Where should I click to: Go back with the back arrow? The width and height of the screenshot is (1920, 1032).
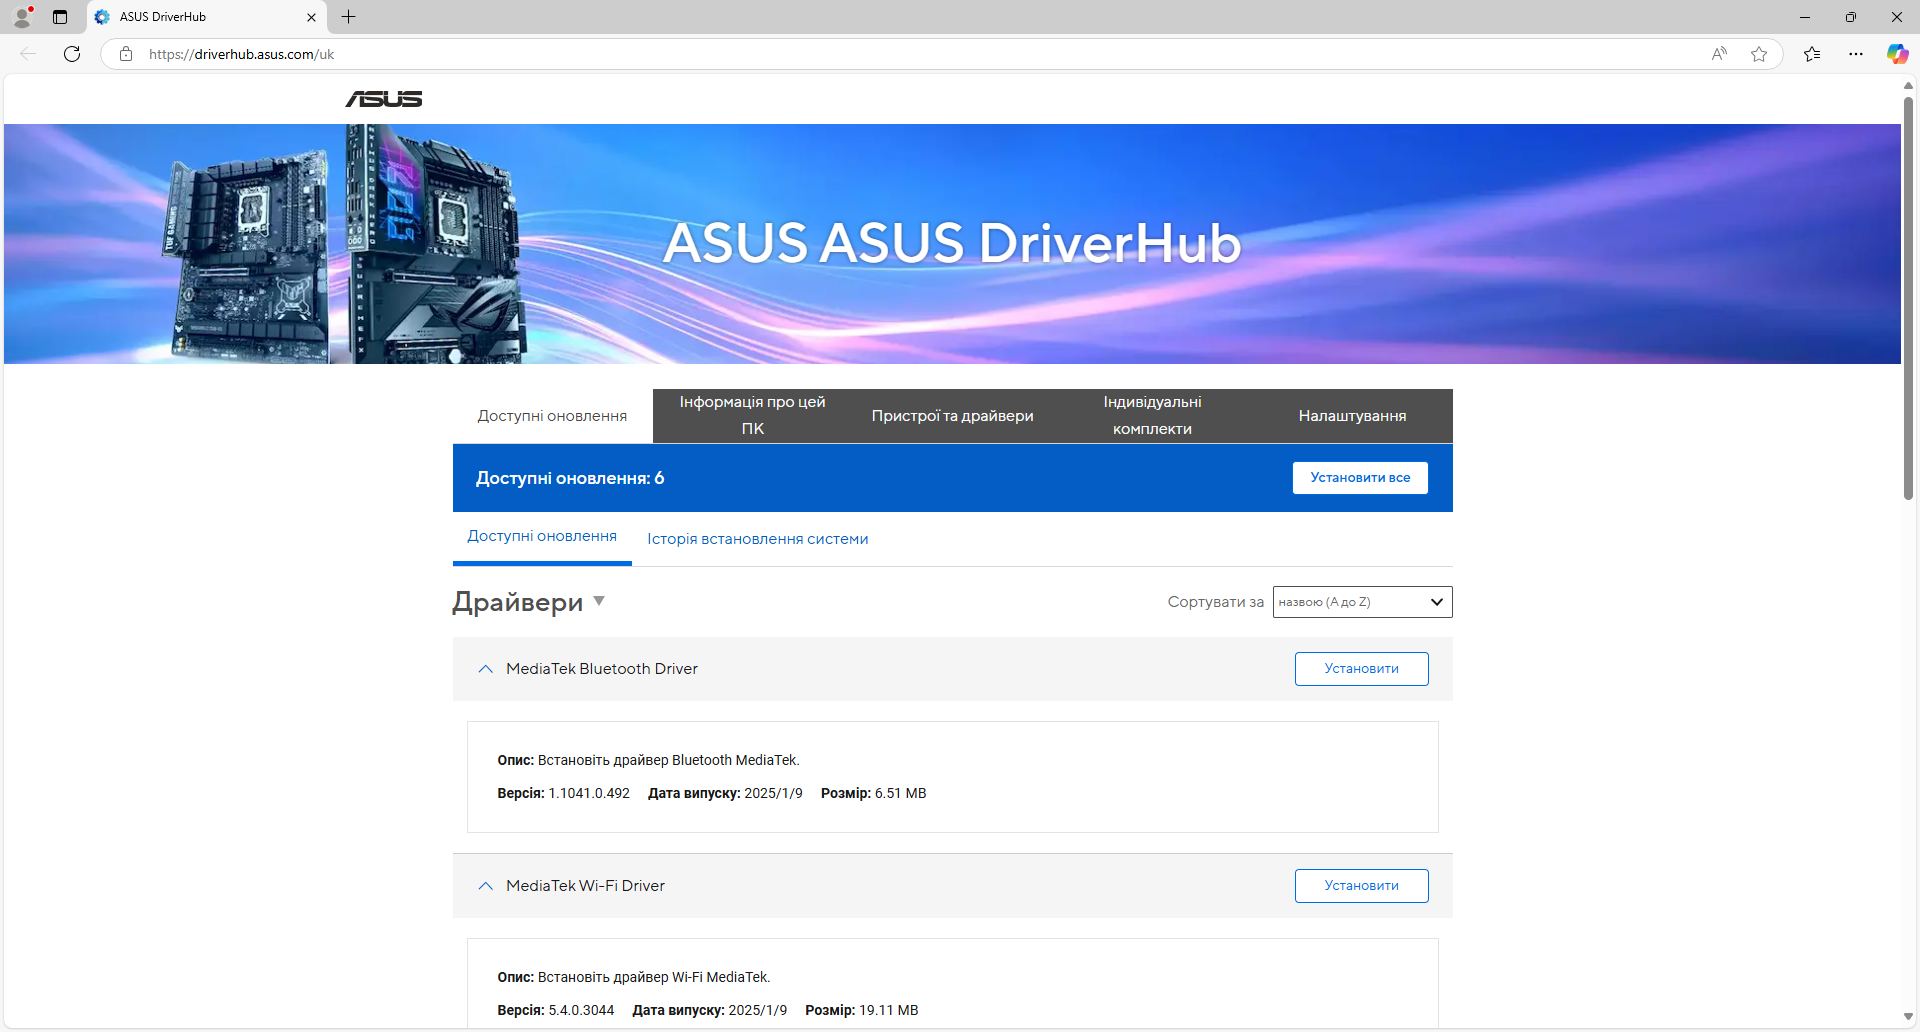coord(28,54)
